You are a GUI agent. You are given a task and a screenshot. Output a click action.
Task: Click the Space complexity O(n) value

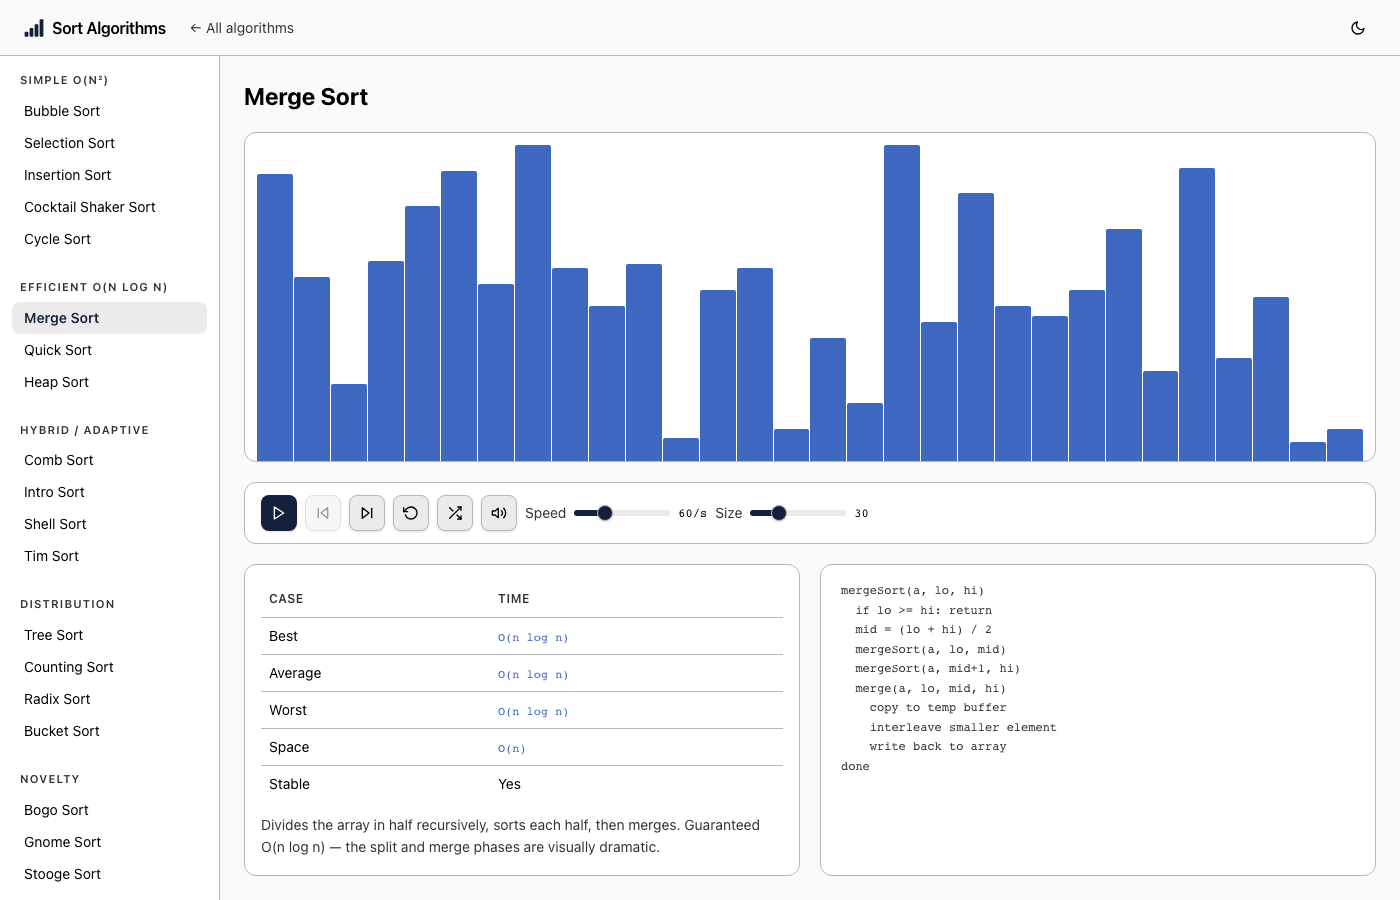click(512, 748)
